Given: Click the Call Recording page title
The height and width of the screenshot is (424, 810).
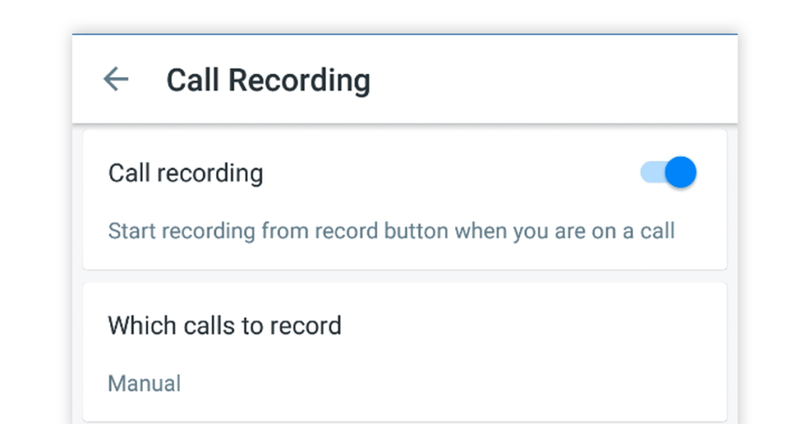Looking at the screenshot, I should (x=268, y=80).
